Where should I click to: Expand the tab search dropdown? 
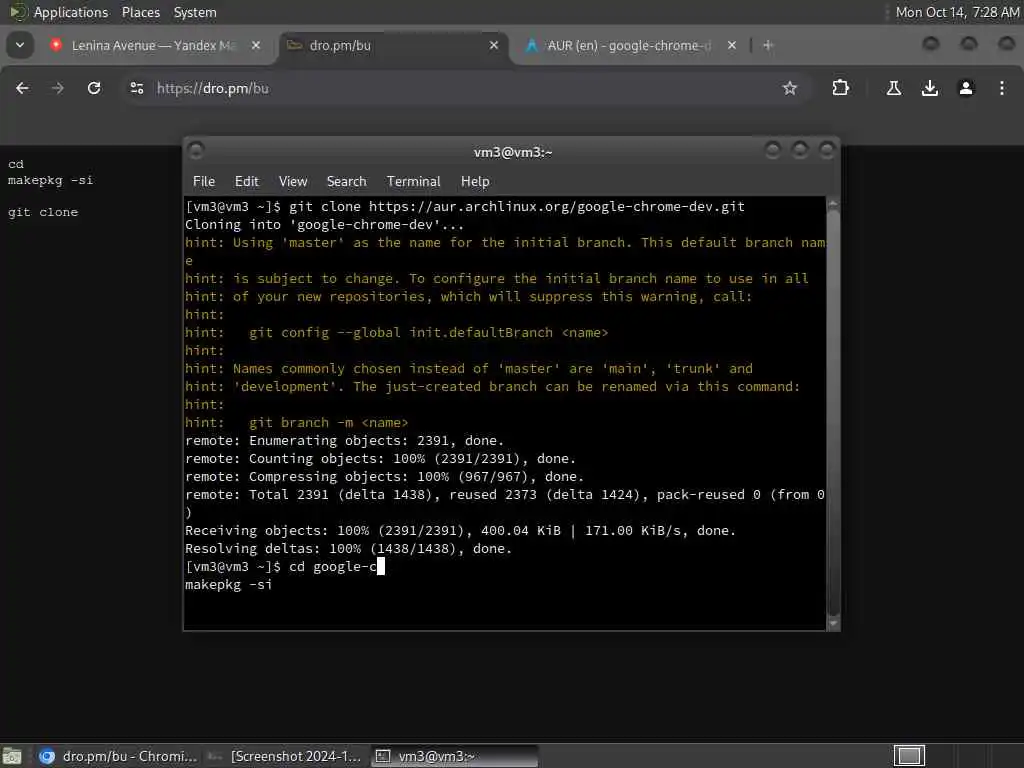(20, 45)
